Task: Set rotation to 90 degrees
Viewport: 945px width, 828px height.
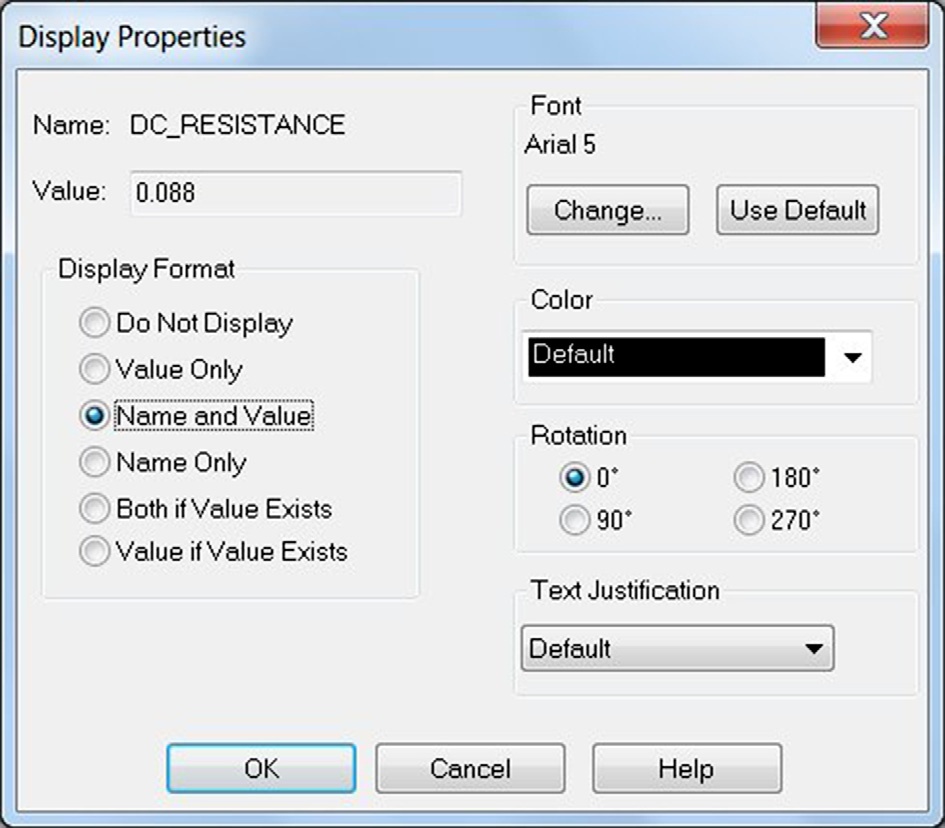Action: tap(575, 521)
